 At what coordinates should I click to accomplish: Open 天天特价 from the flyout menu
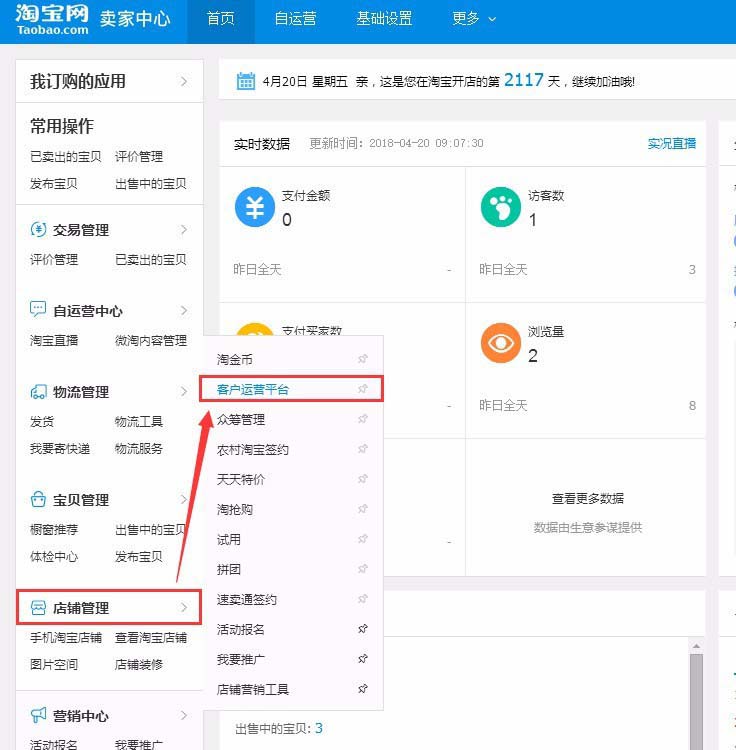[241, 479]
